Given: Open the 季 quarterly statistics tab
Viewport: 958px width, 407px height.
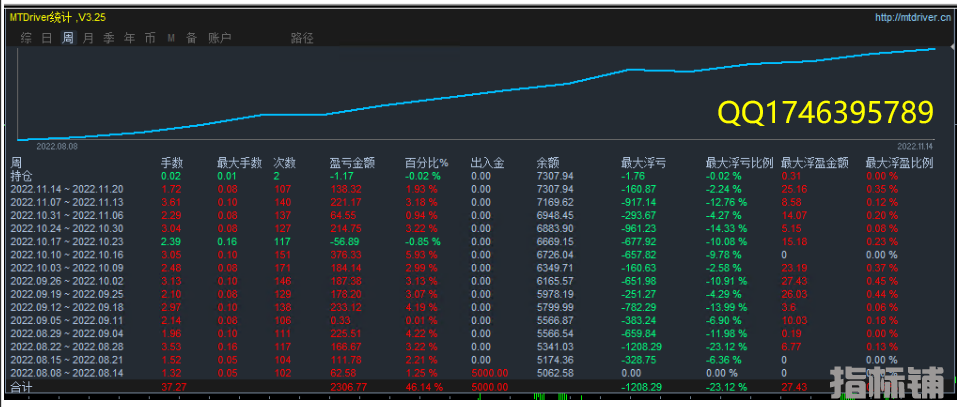Looking at the screenshot, I should (x=109, y=38).
